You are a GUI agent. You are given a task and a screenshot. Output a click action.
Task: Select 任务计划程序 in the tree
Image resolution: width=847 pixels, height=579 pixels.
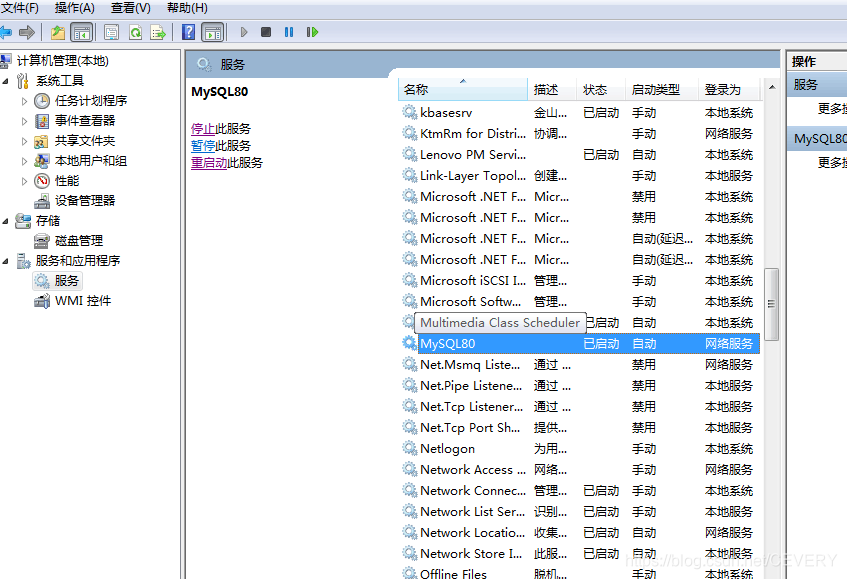click(91, 100)
